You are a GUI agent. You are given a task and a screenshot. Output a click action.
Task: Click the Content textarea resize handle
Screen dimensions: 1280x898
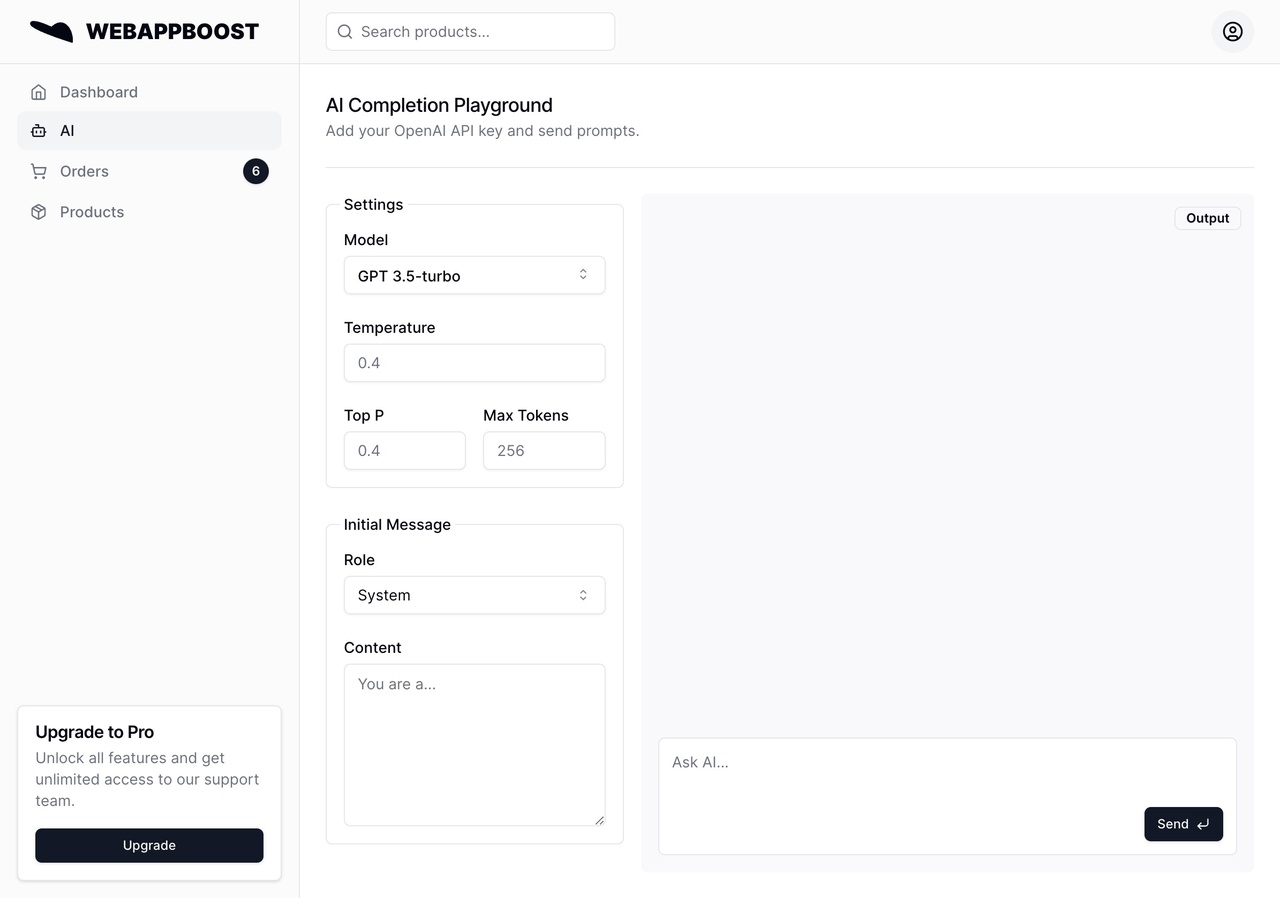(x=599, y=819)
